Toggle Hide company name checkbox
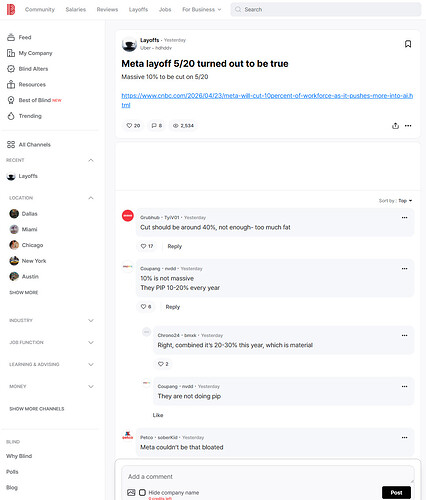Image resolution: width=426 pixels, height=500 pixels. (x=142, y=492)
